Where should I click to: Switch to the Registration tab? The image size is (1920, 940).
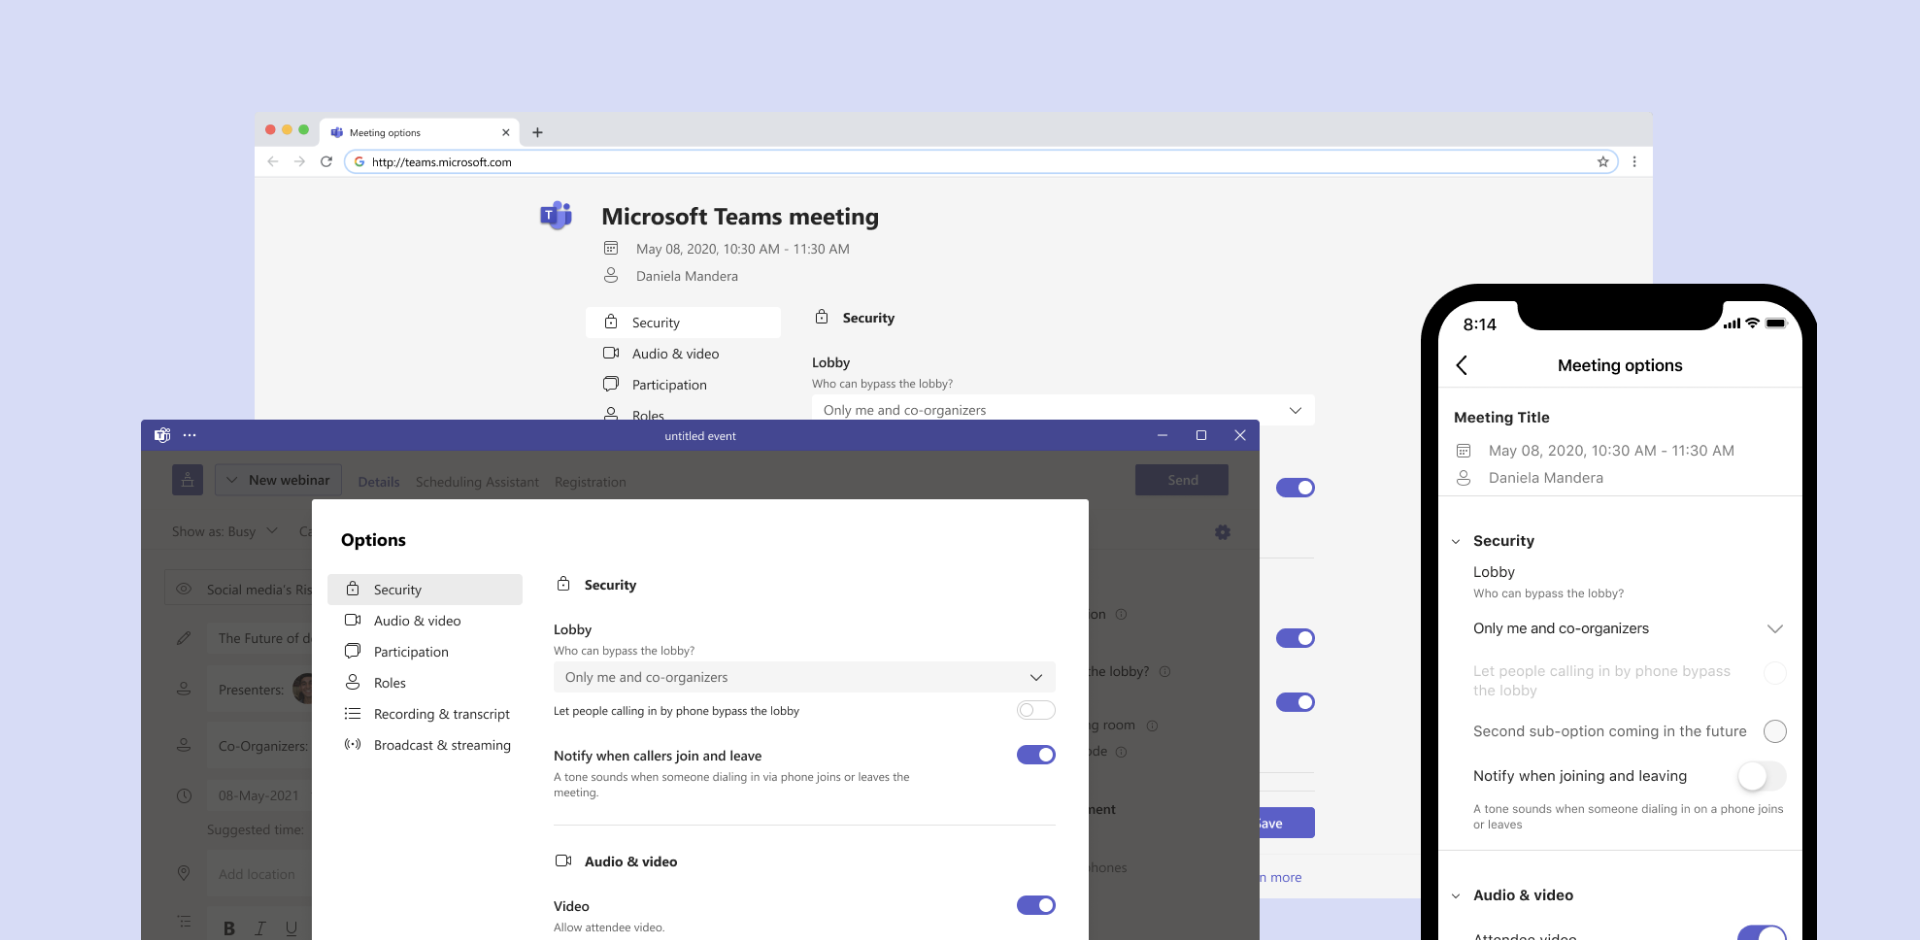pos(590,482)
